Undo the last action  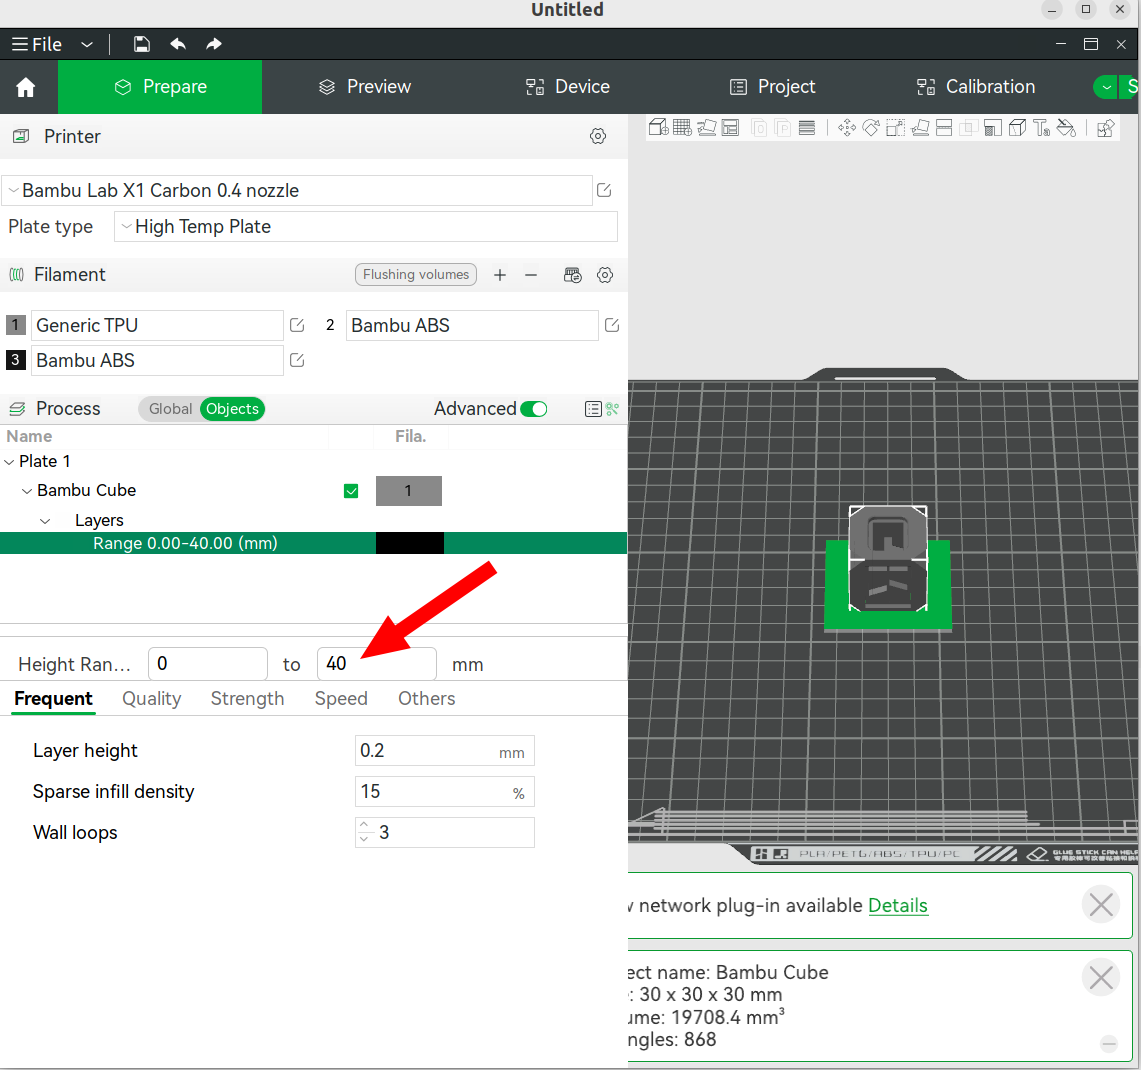click(x=178, y=44)
